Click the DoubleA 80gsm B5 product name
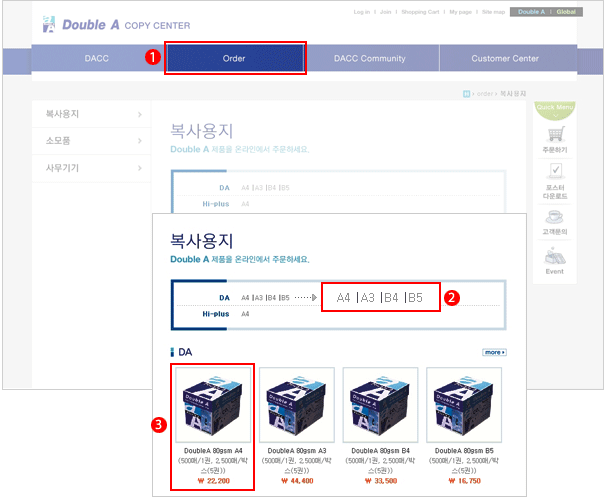The image size is (604, 497). tap(464, 450)
